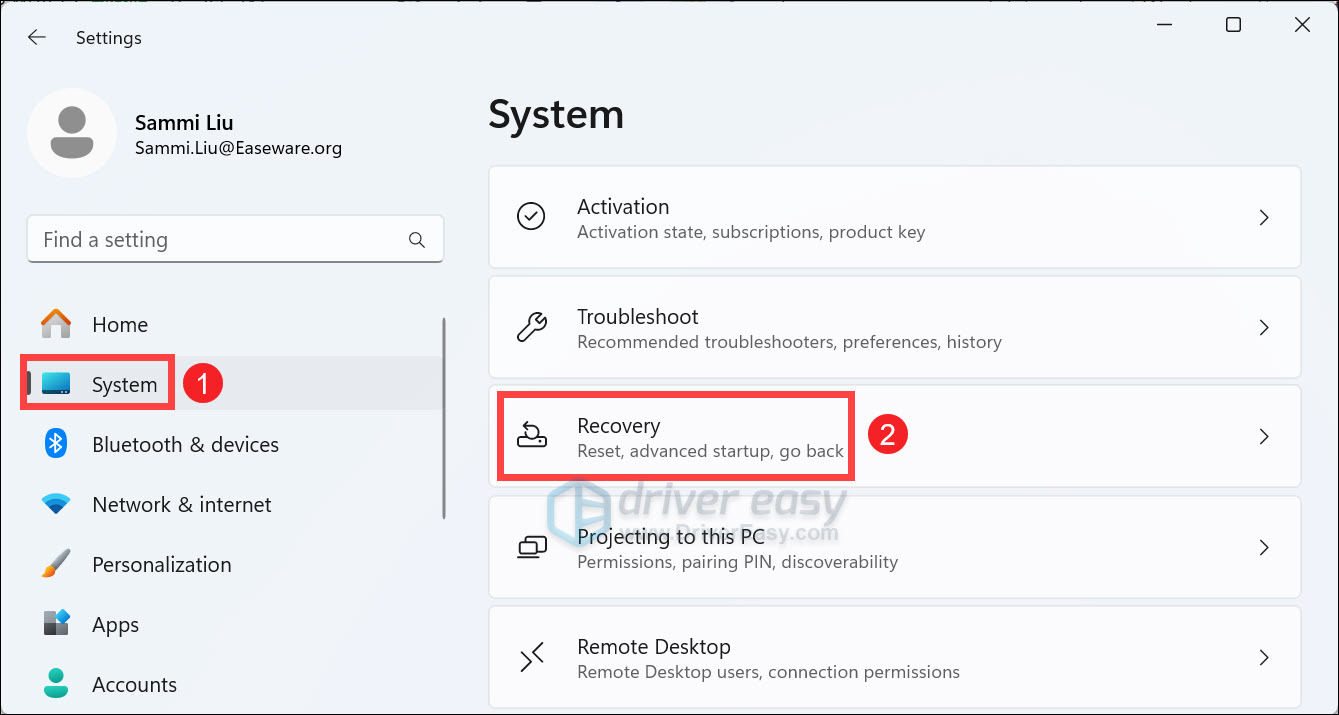Expand the Recovery settings row chevron
This screenshot has width=1339, height=715.
(1263, 436)
